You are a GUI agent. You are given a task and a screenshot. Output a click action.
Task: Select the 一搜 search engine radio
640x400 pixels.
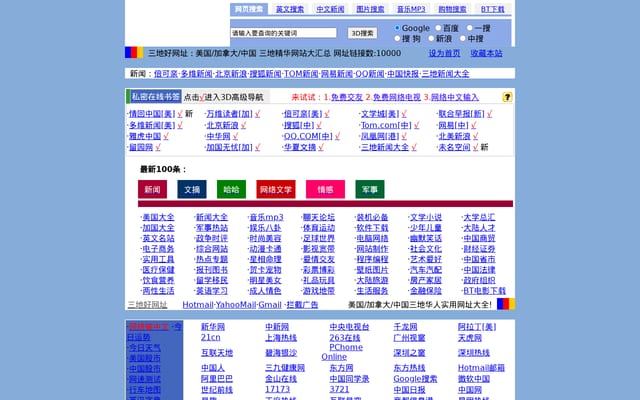(x=470, y=28)
